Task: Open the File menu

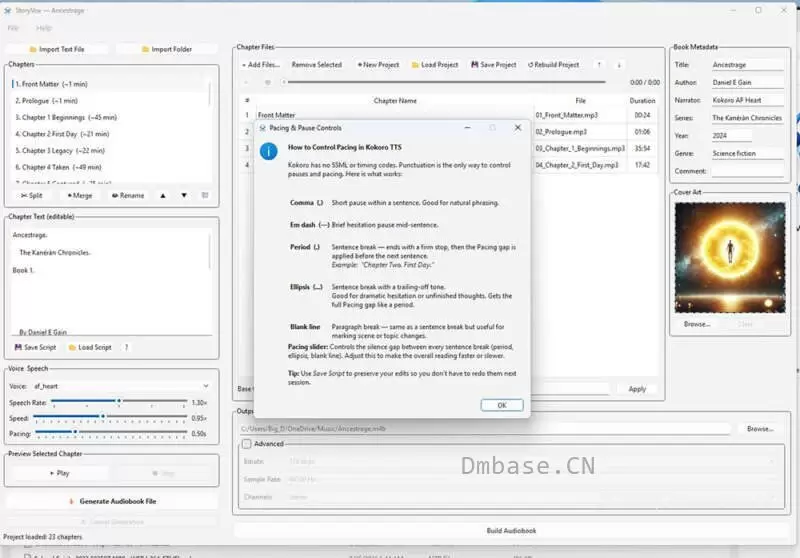Action: pos(13,28)
